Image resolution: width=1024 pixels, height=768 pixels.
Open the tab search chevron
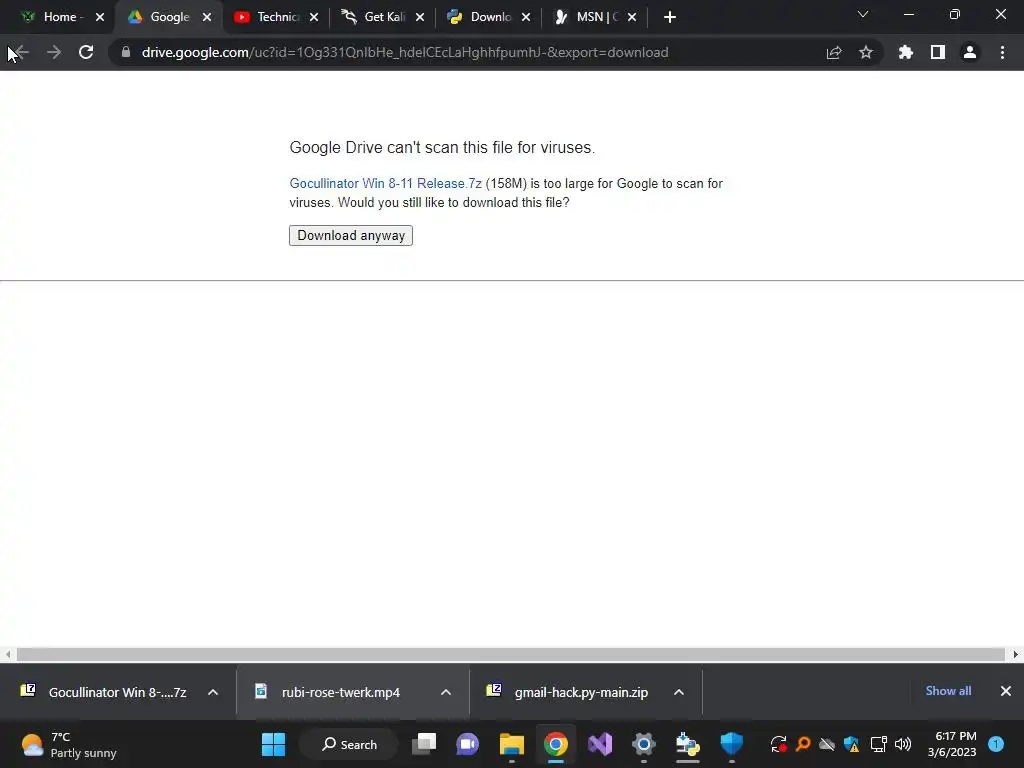pyautogui.click(x=863, y=14)
